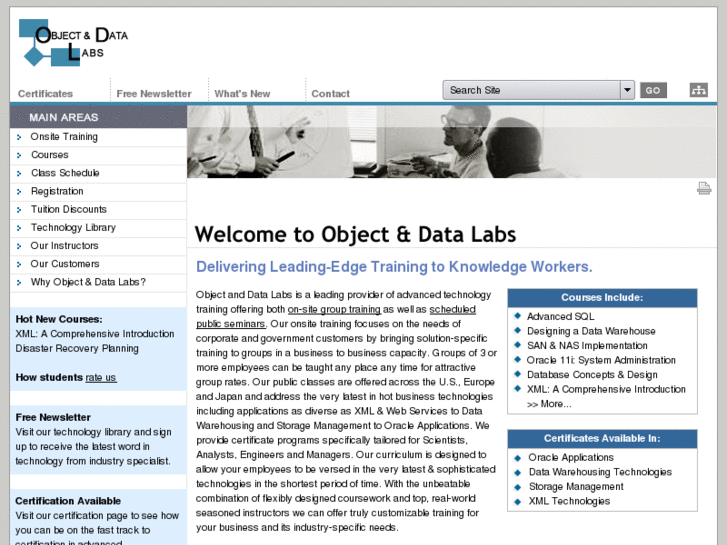The image size is (727, 545).
Task: Click the rate us link
Action: point(101,378)
